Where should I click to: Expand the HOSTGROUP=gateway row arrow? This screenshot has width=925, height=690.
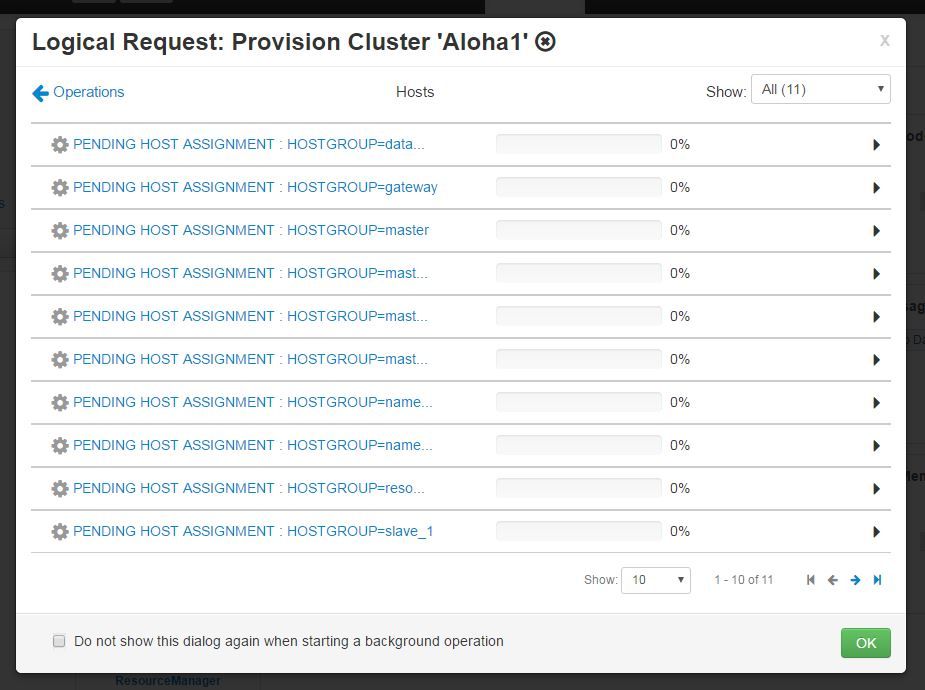pyautogui.click(x=876, y=188)
